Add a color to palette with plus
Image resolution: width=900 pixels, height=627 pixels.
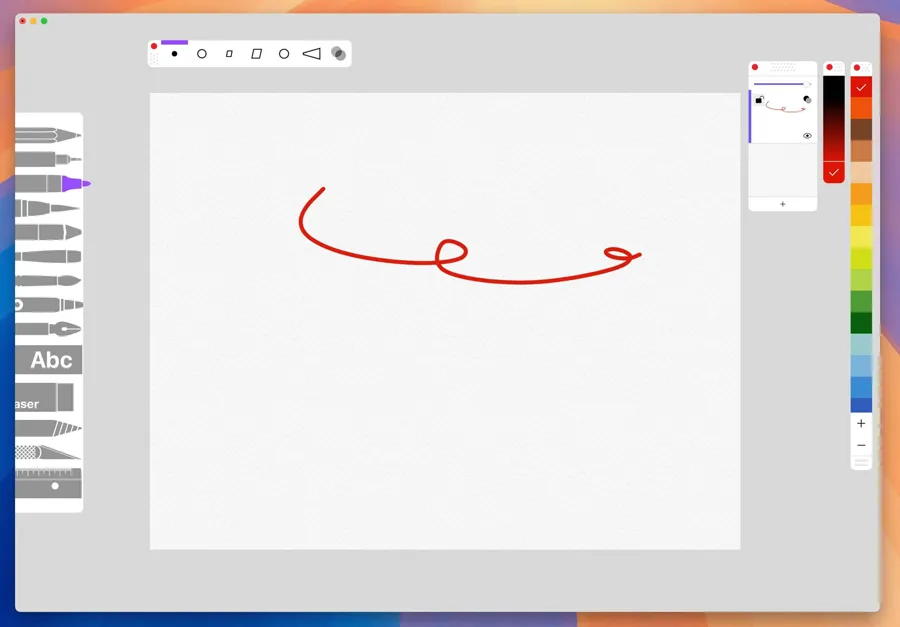click(x=861, y=424)
